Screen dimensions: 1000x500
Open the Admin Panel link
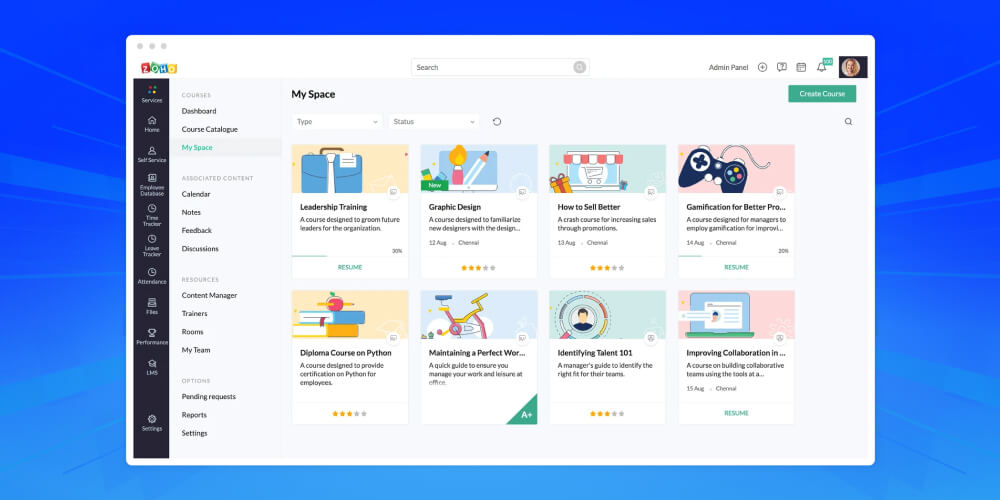(728, 68)
